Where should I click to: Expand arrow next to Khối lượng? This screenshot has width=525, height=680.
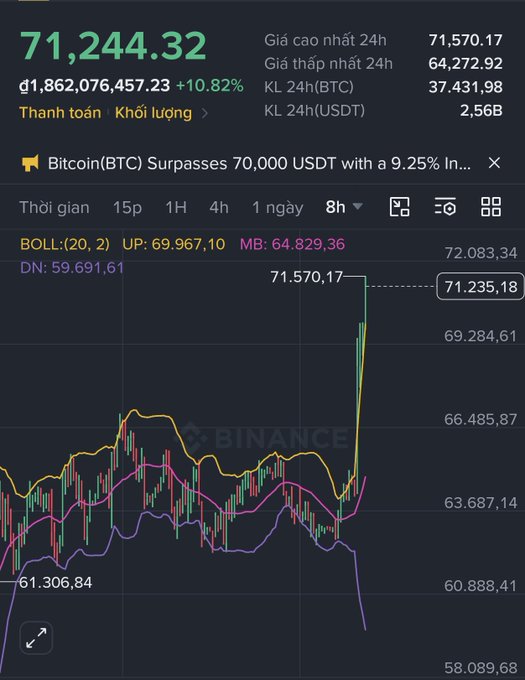pyautogui.click(x=205, y=113)
